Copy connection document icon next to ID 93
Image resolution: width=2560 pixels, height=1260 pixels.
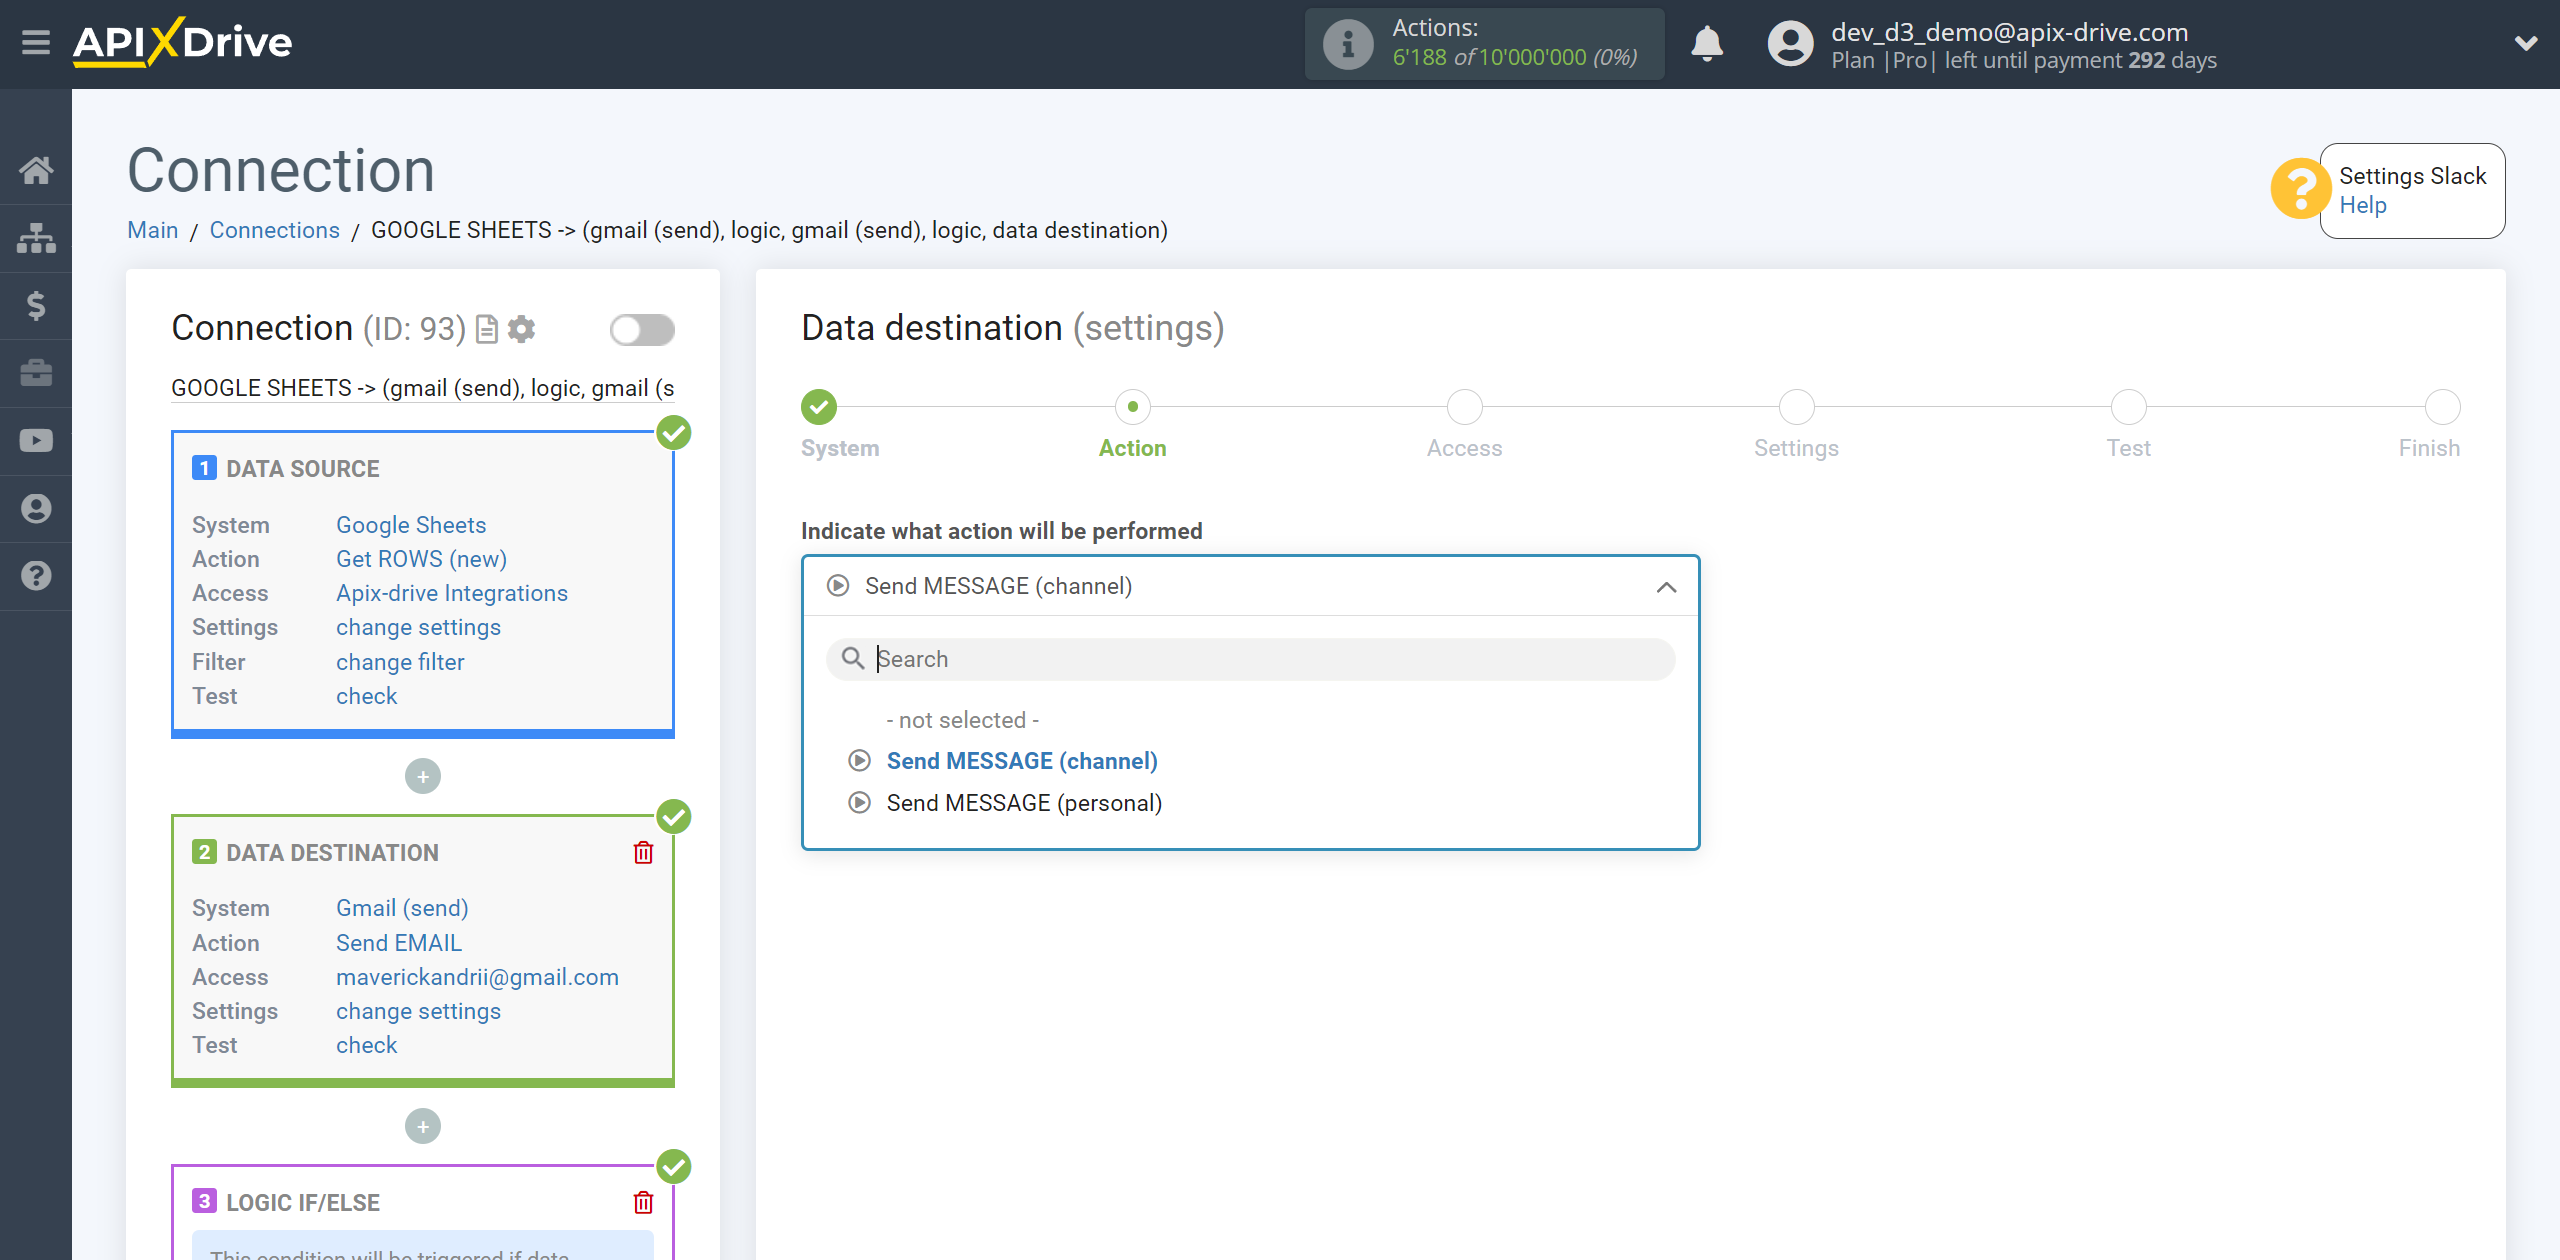coord(487,329)
